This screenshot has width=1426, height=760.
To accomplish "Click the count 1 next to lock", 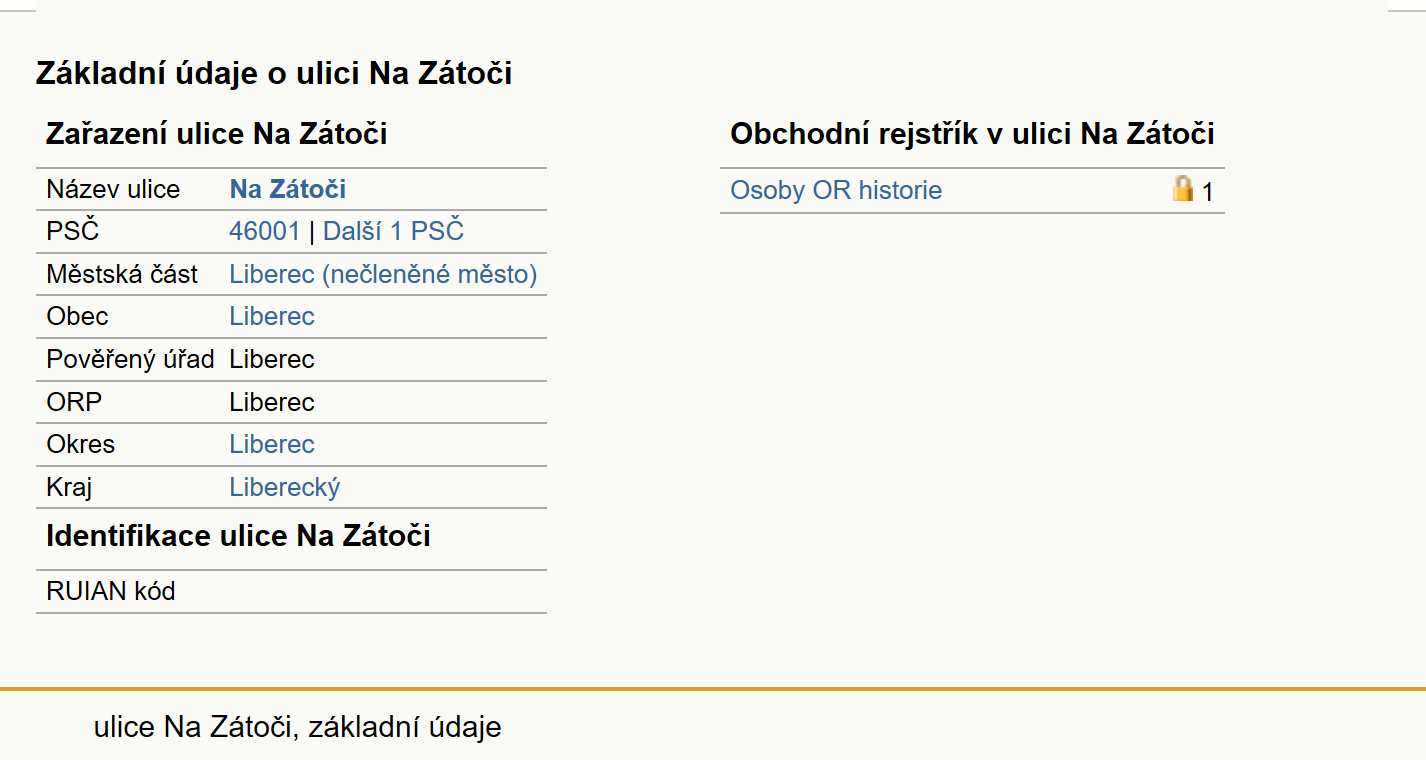I will coord(1207,192).
